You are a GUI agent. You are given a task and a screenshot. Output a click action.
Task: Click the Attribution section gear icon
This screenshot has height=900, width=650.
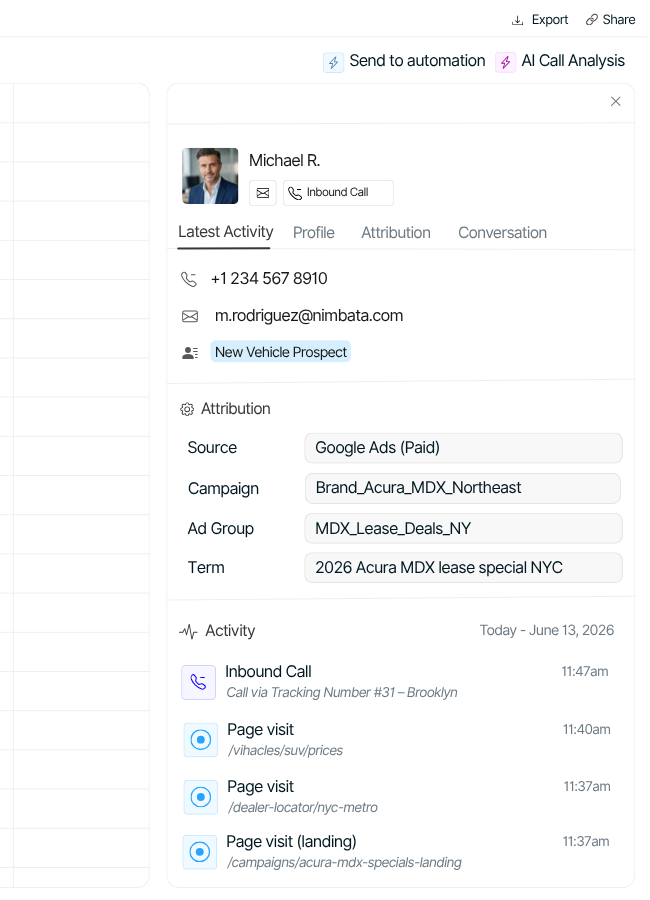pyautogui.click(x=187, y=409)
